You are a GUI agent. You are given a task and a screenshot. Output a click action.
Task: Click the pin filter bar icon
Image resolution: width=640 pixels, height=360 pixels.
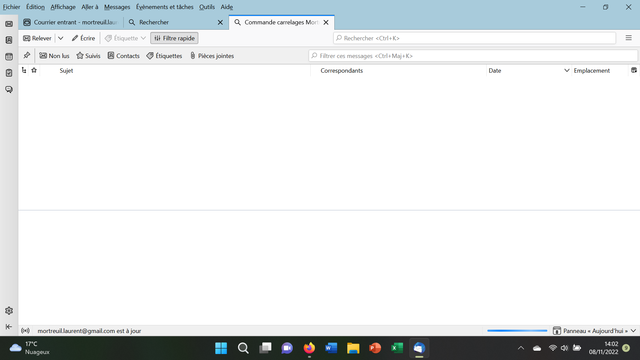coord(27,56)
